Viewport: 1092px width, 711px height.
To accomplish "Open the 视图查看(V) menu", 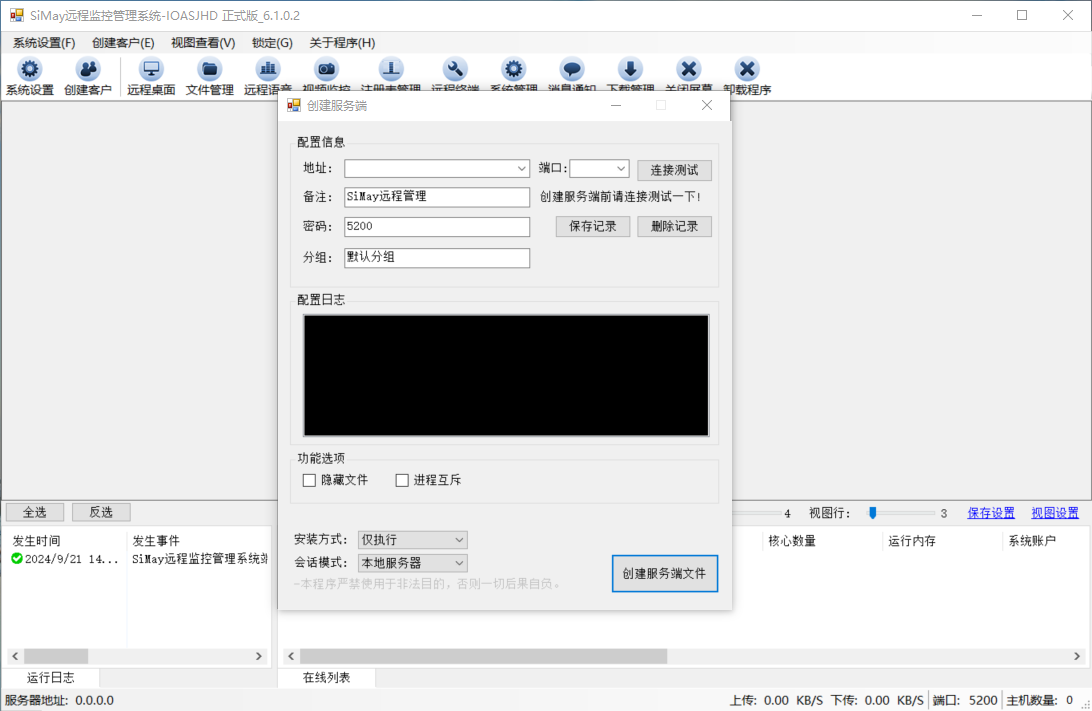I will click(203, 43).
